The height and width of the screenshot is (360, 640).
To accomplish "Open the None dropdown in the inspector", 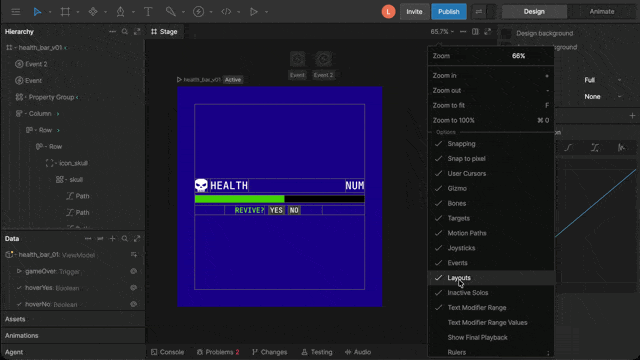I will (602, 97).
